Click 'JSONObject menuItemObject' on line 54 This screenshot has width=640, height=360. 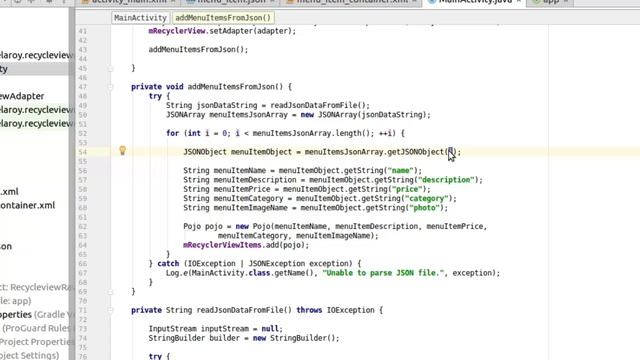point(238,152)
